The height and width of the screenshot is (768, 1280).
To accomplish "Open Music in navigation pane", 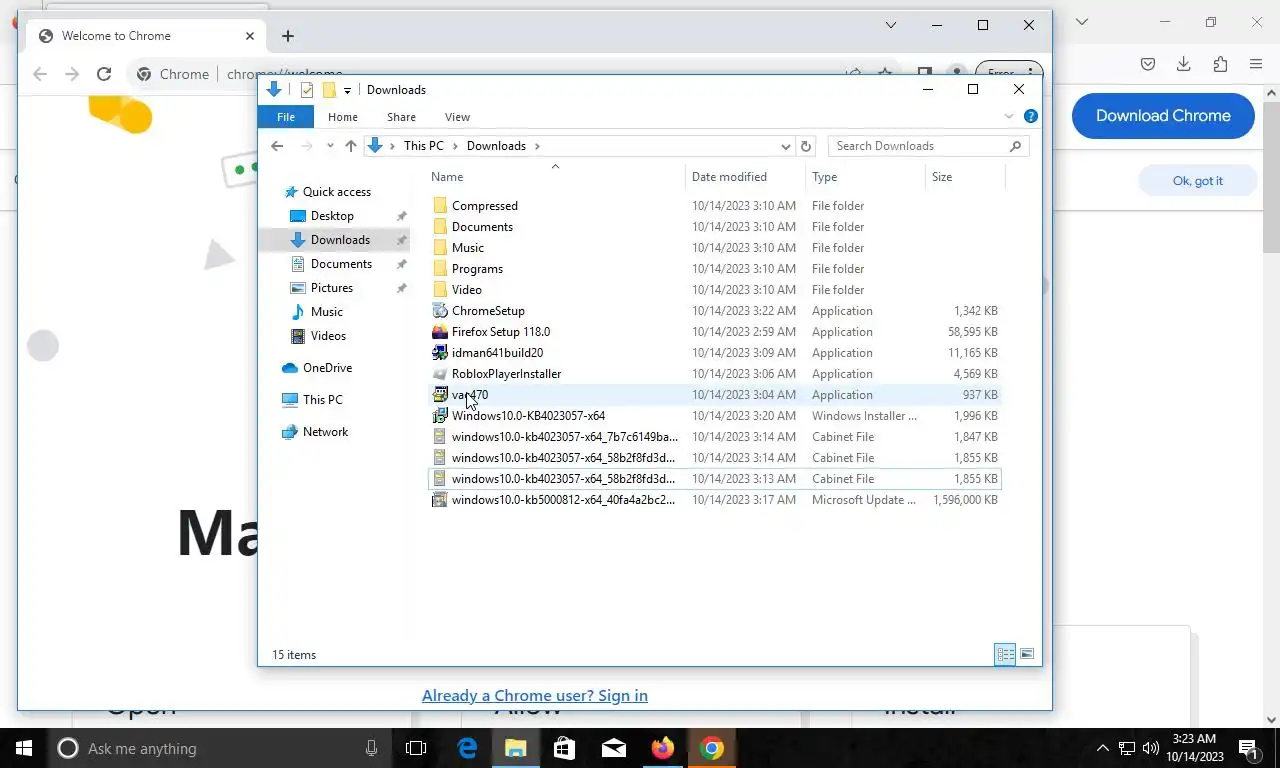I will point(316,312).
